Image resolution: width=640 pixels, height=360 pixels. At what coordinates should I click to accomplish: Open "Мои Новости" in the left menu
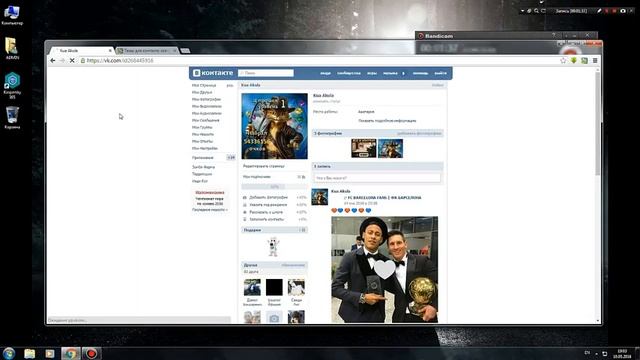[203, 134]
